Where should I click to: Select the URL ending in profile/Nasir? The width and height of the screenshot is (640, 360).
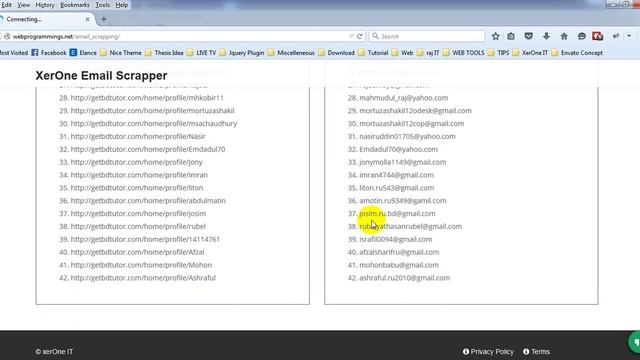138,136
